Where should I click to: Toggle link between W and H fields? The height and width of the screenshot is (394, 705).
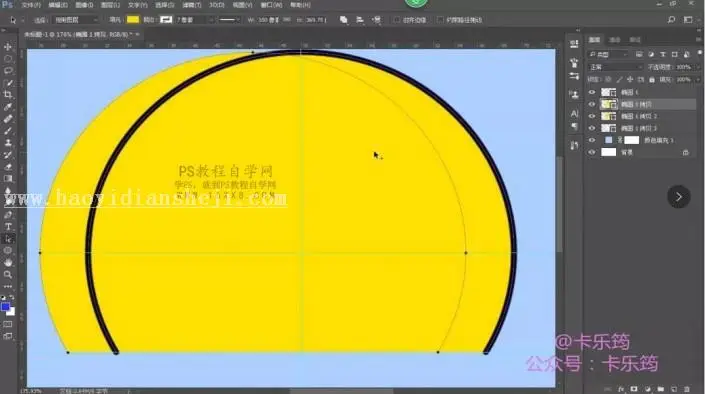[286, 20]
